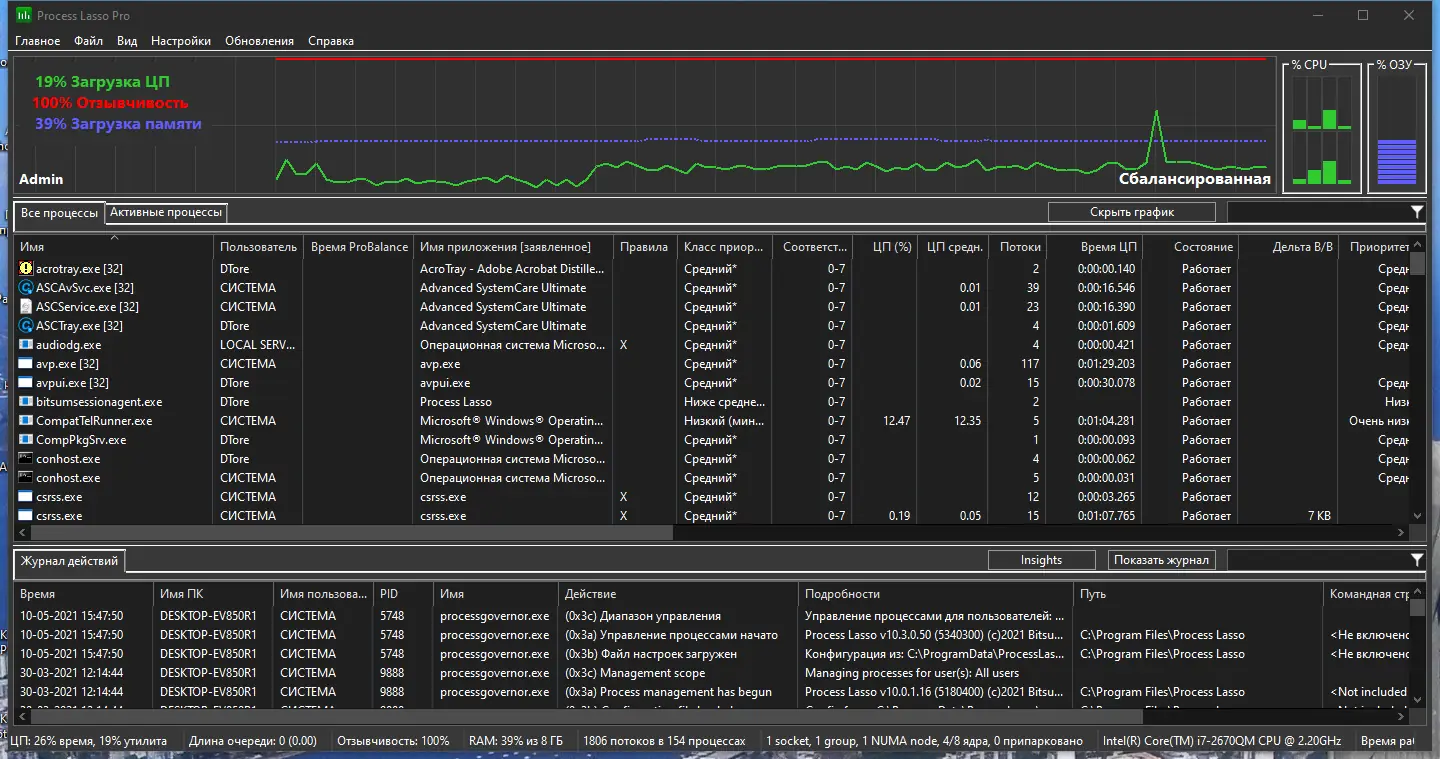Image resolution: width=1440 pixels, height=759 pixels.
Task: Select the Журнал действий tab
Action: [x=69, y=561]
